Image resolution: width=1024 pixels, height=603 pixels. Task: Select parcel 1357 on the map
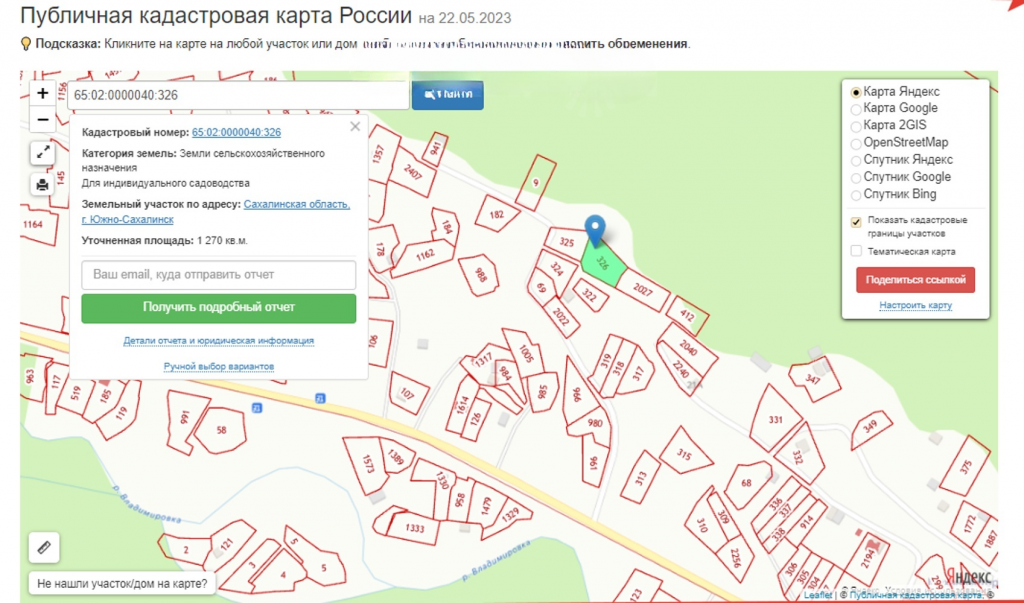click(x=378, y=155)
